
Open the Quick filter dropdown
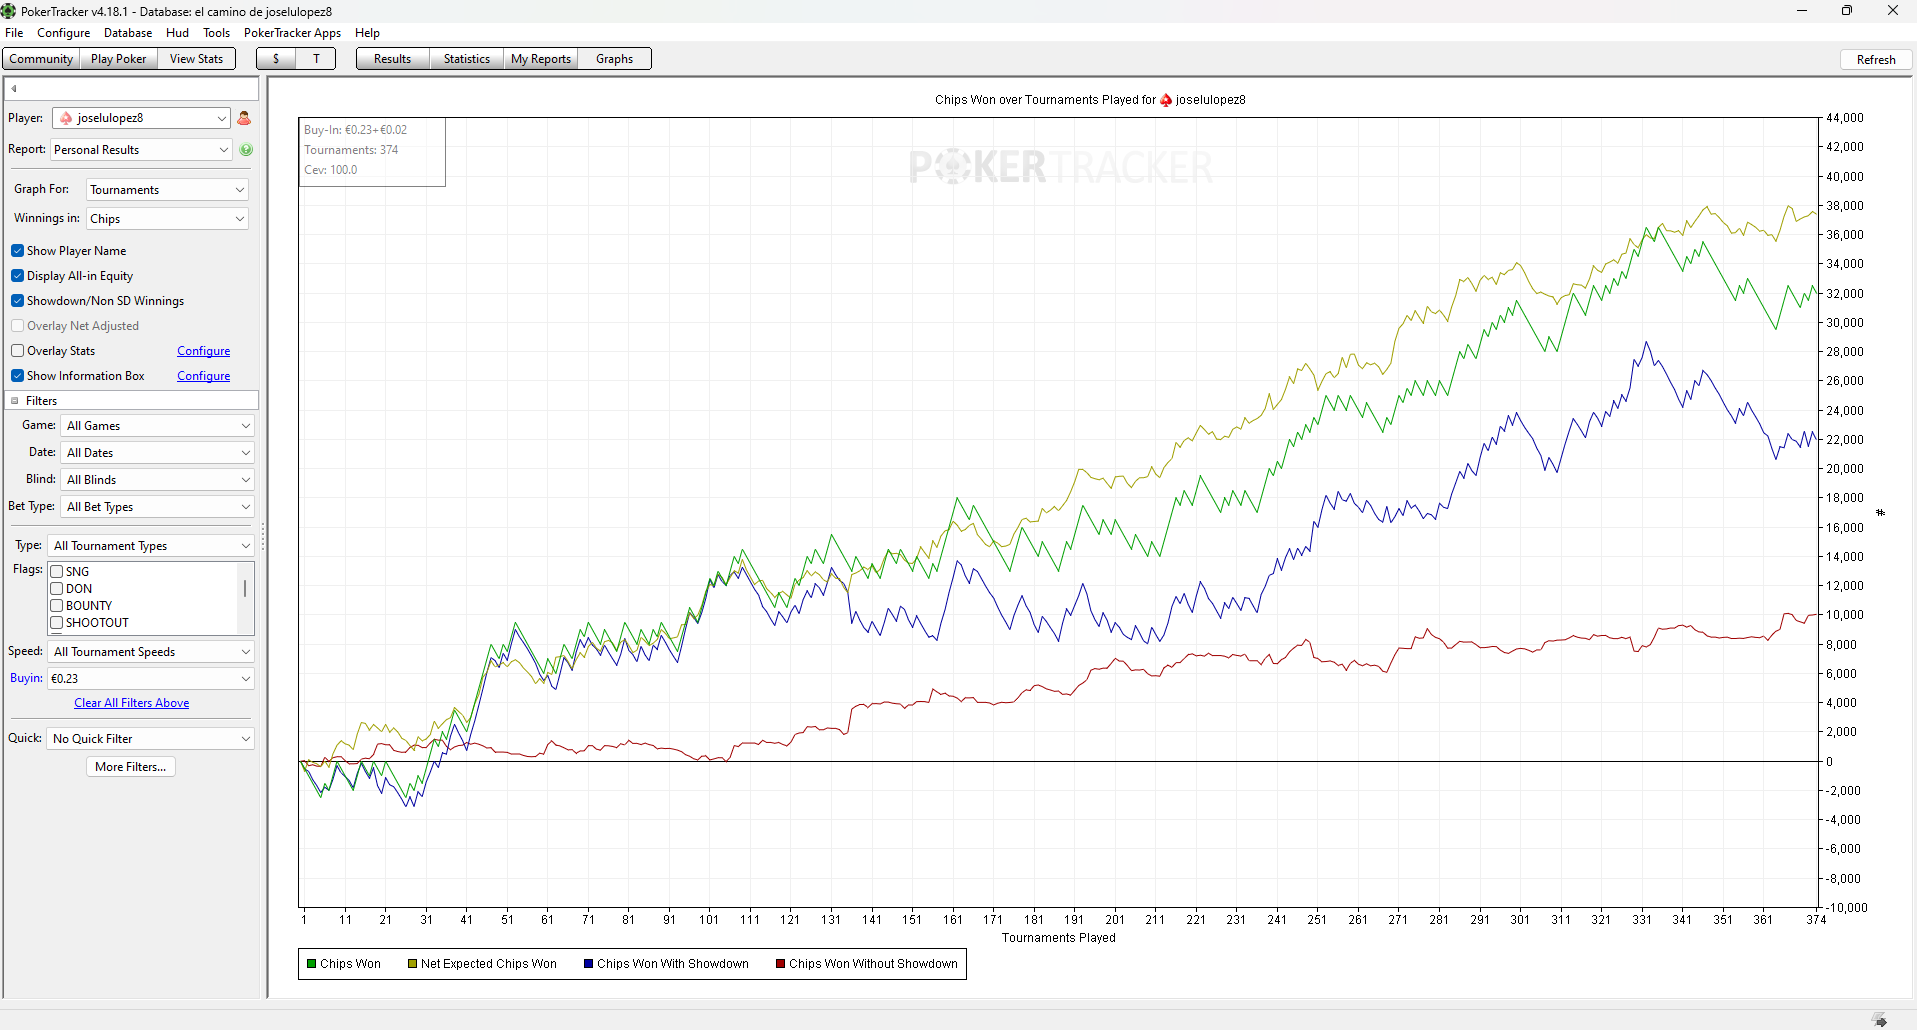point(151,739)
